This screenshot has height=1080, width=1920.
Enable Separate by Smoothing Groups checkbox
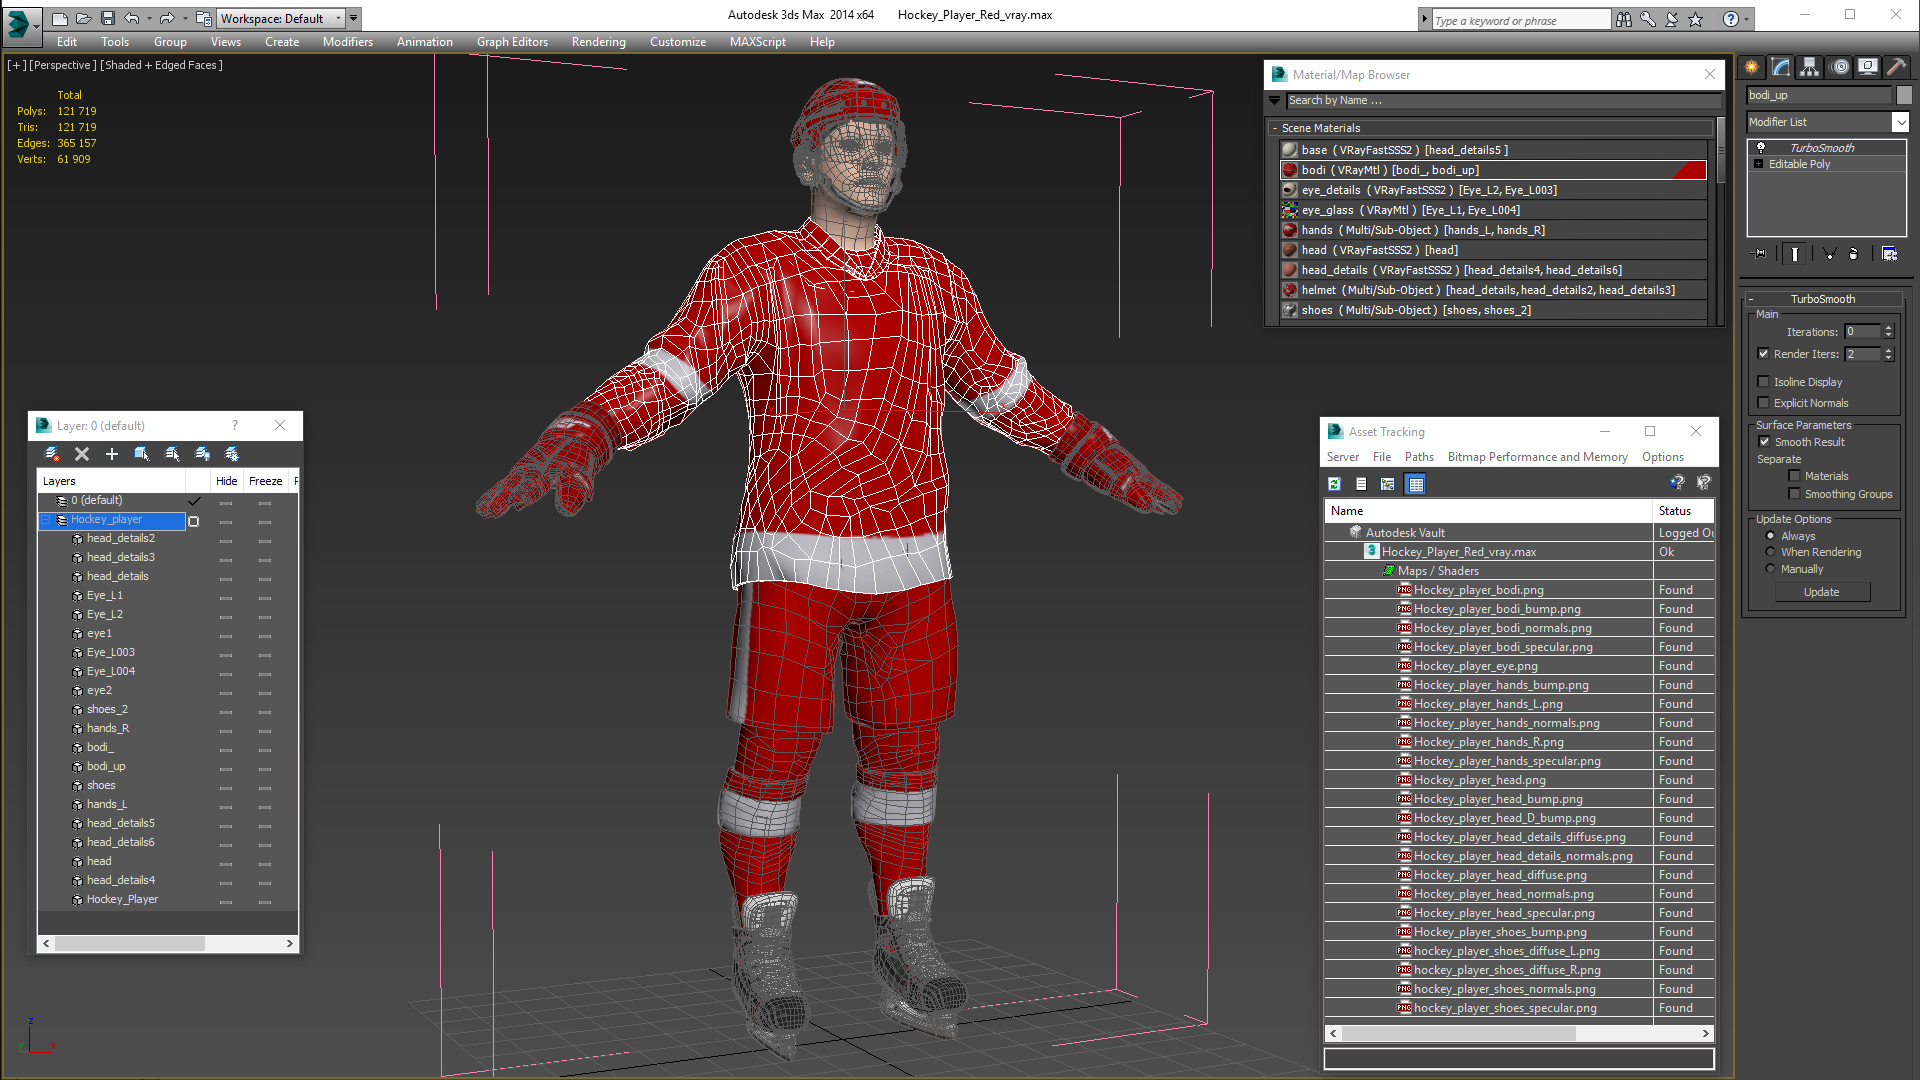1794,494
